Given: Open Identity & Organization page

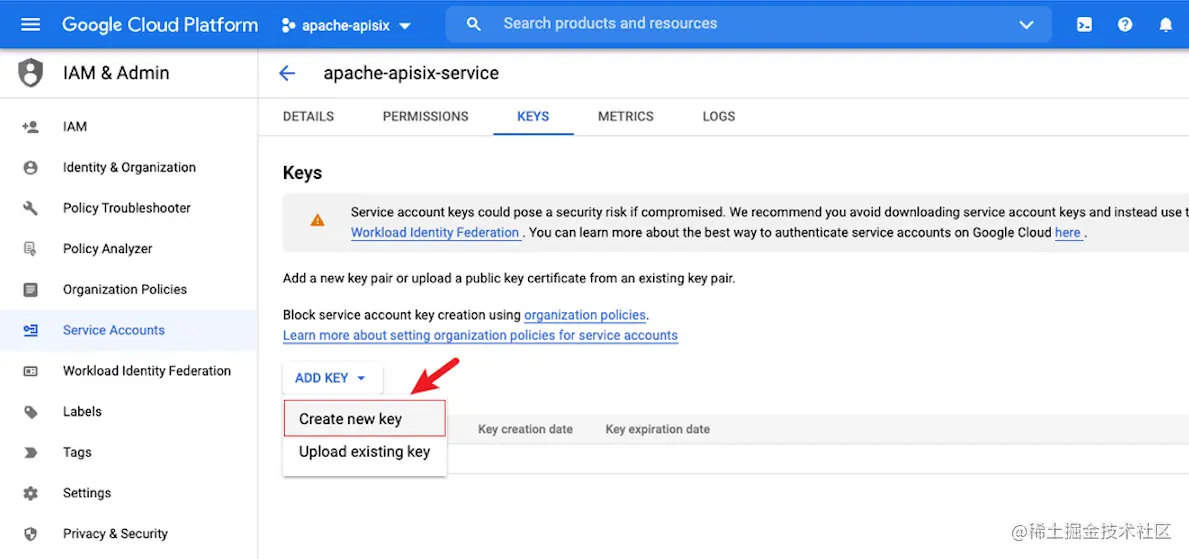Looking at the screenshot, I should pos(129,168).
